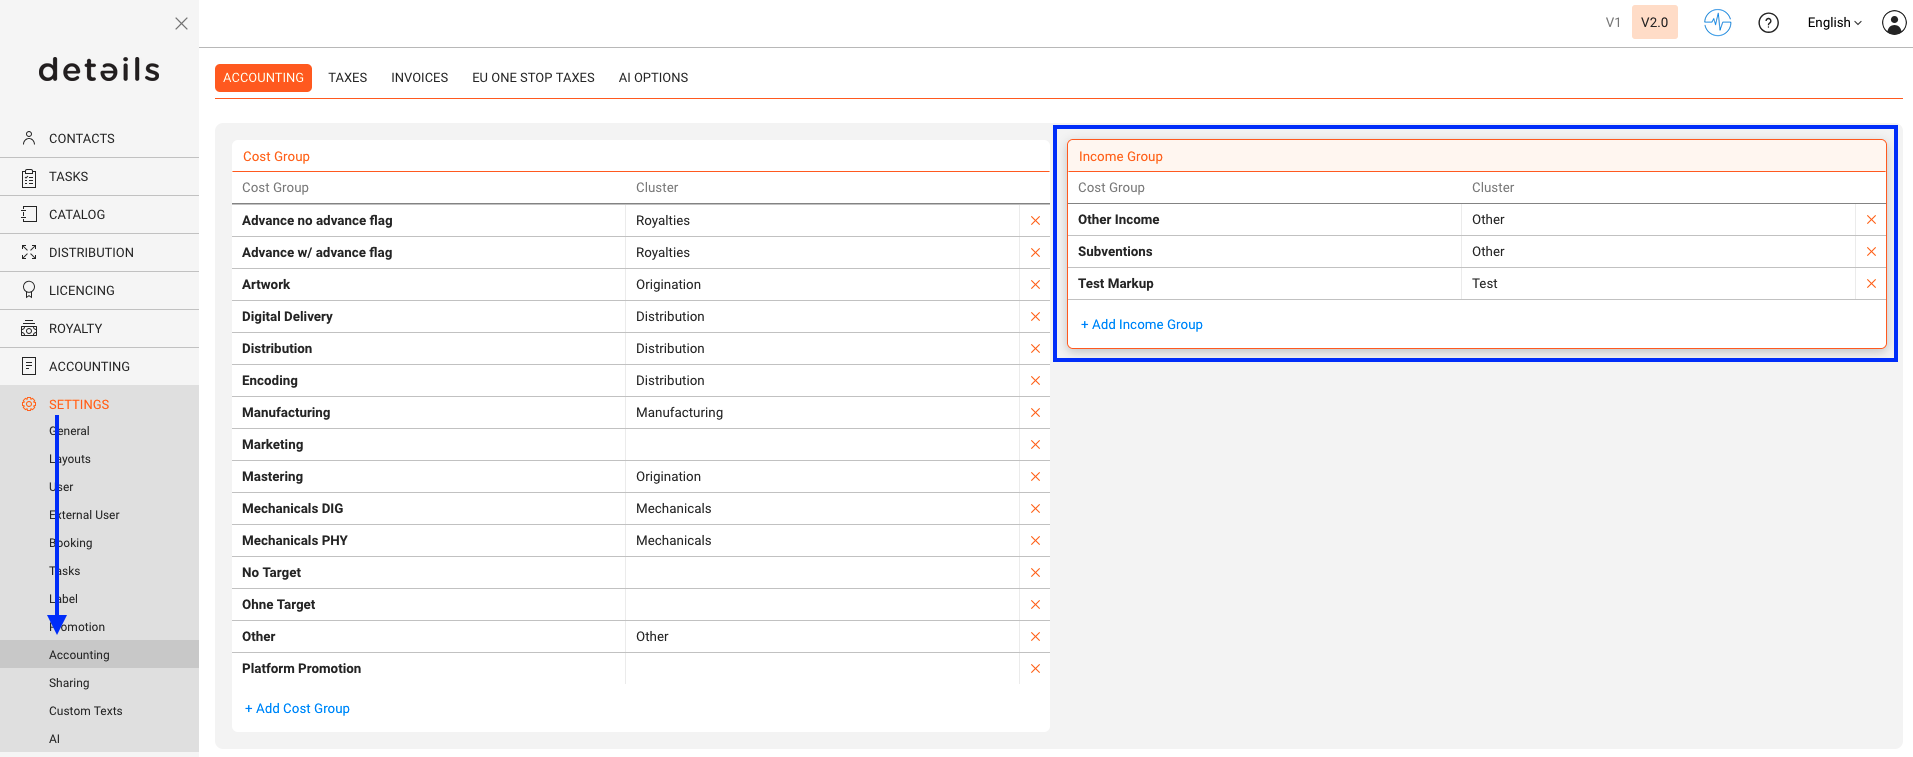
Task: Edit the Origination cluster of Mastering
Action: click(x=822, y=476)
